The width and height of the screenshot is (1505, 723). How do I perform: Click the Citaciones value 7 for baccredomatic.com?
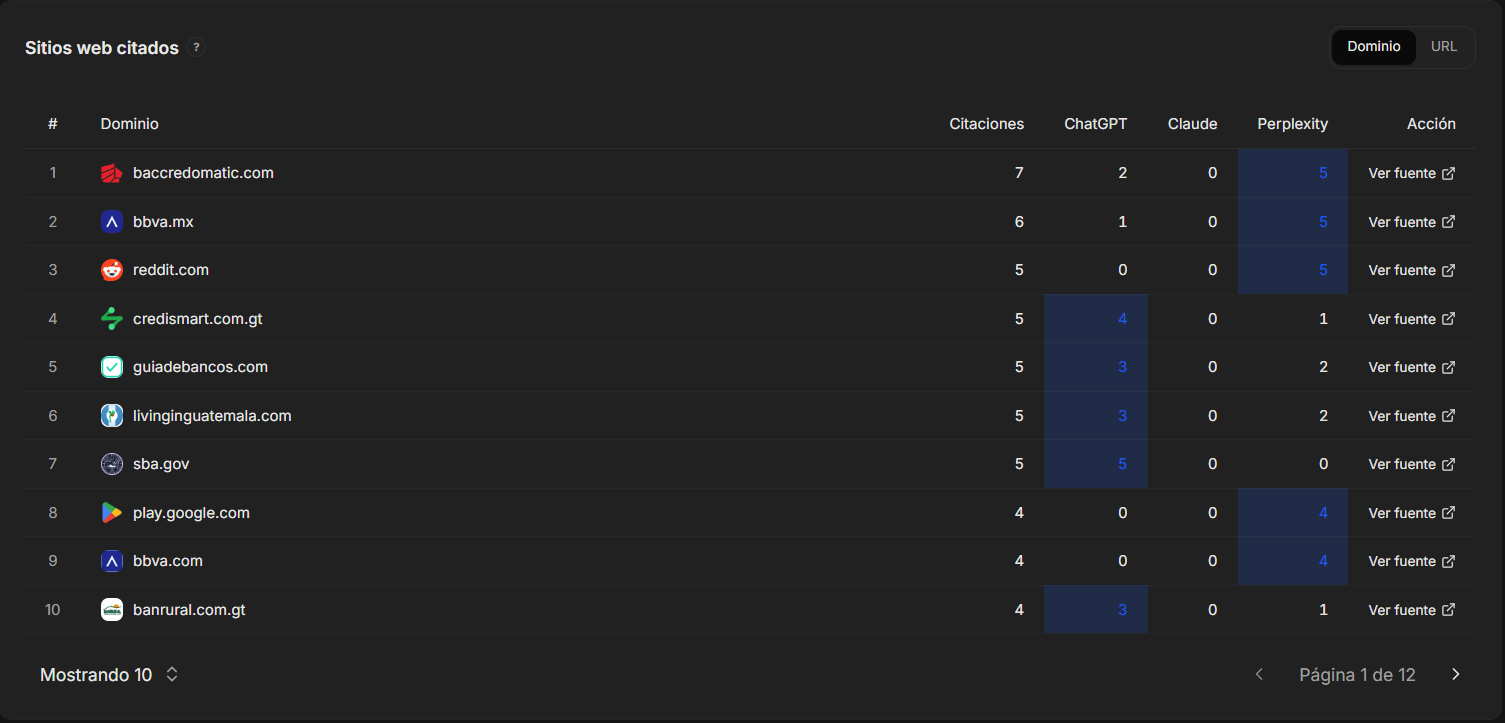pyautogui.click(x=1019, y=173)
